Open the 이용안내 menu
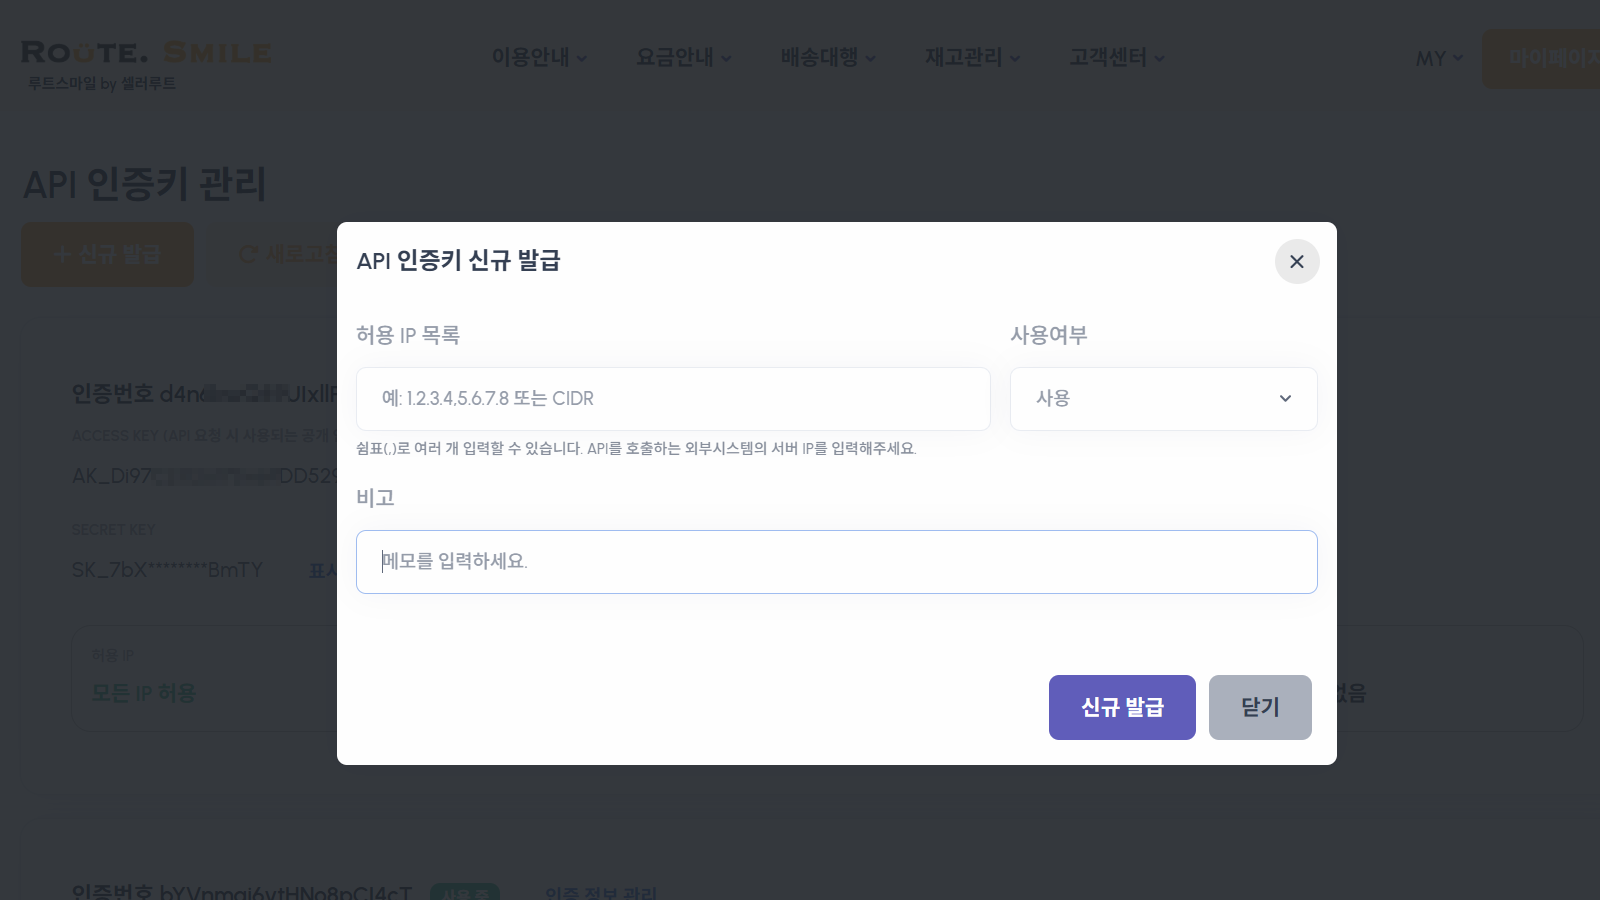The height and width of the screenshot is (900, 1600). point(538,58)
